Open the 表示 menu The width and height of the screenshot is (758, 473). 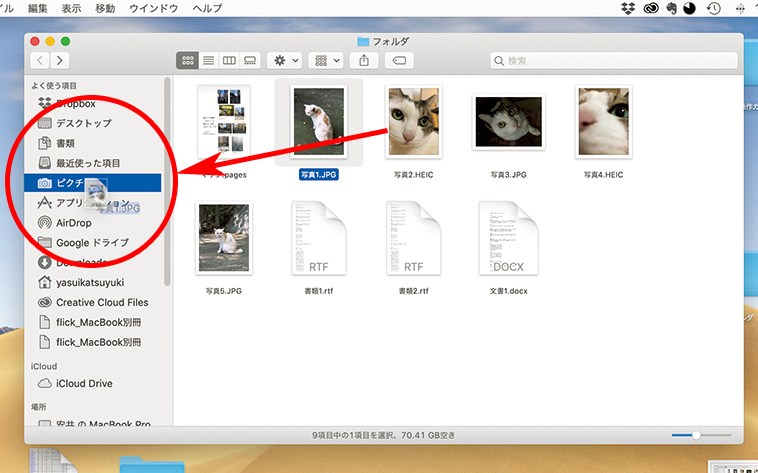tap(72, 8)
